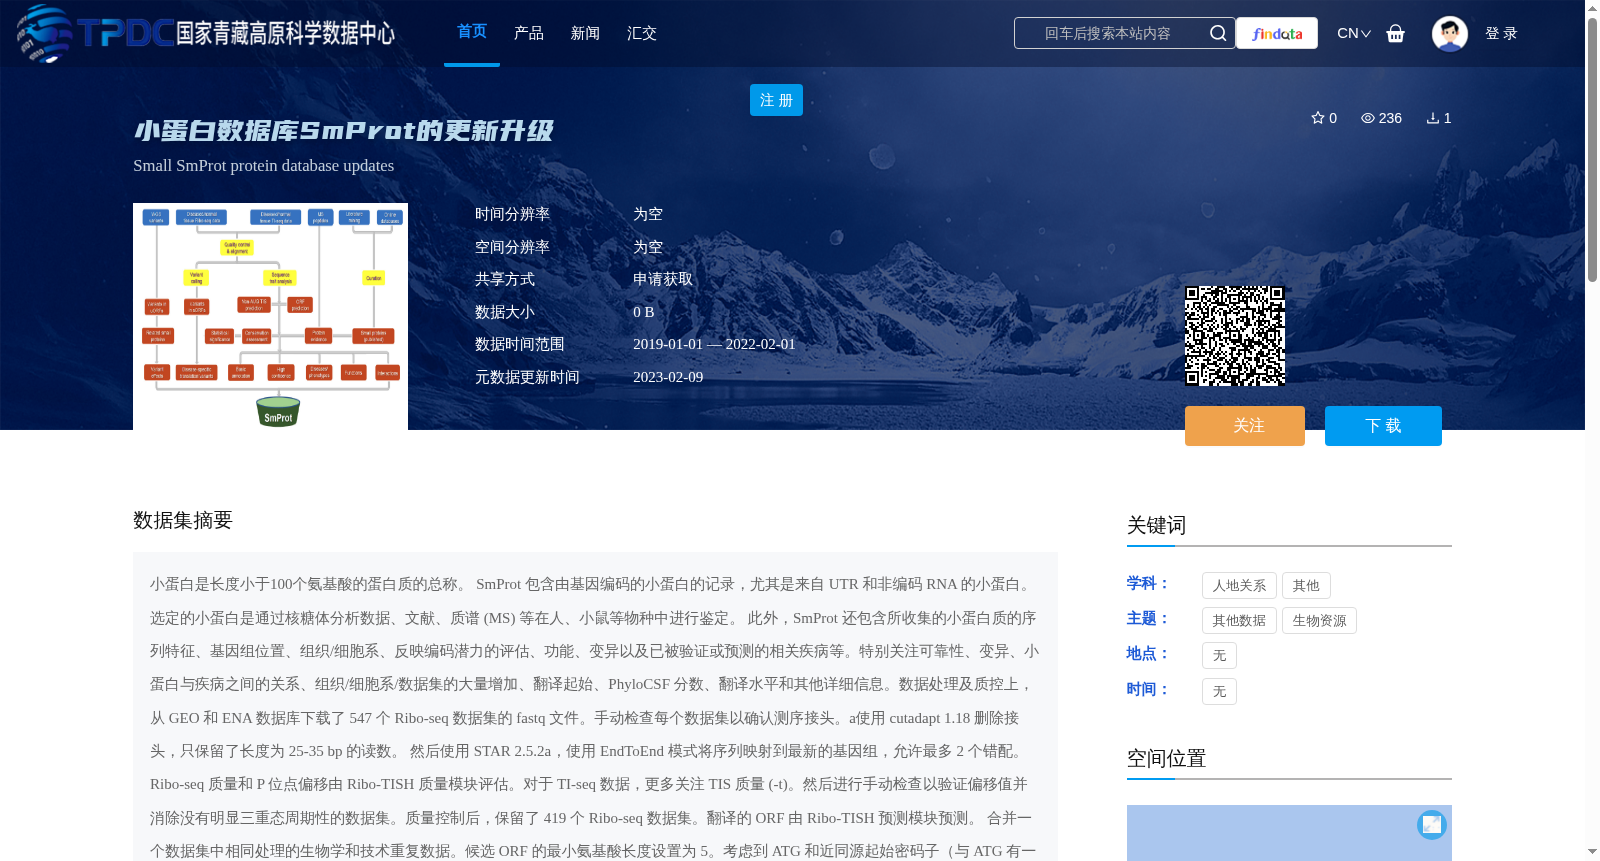Click the orange 关注 follow button
The image size is (1600, 861).
coord(1245,426)
